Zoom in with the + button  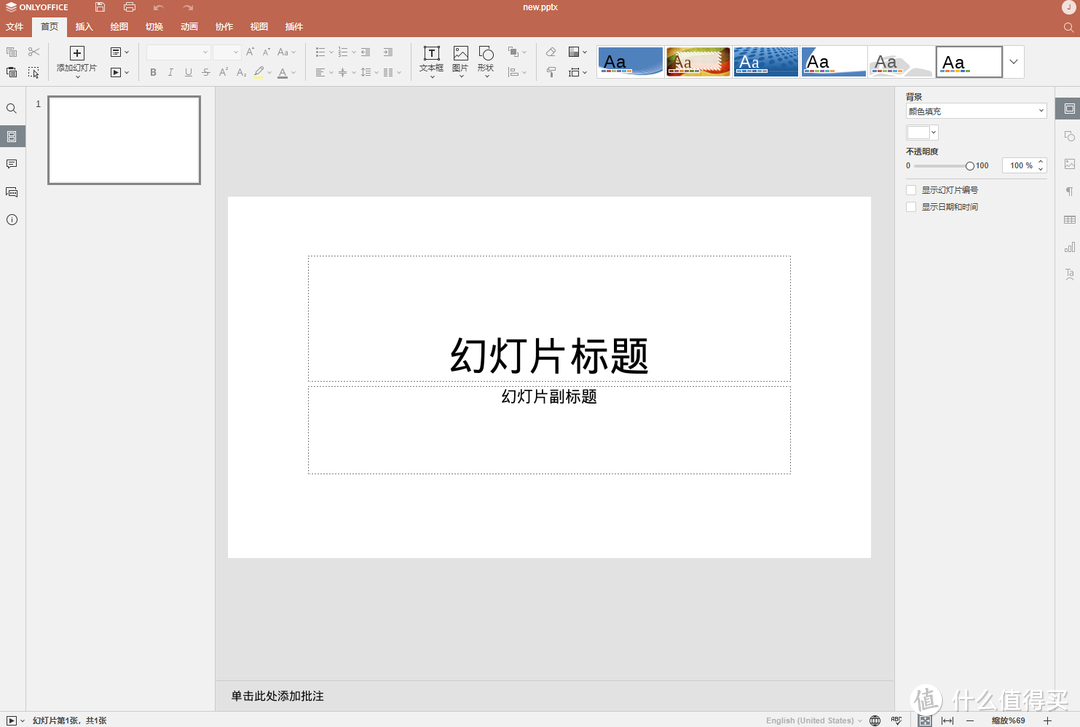click(1047, 719)
